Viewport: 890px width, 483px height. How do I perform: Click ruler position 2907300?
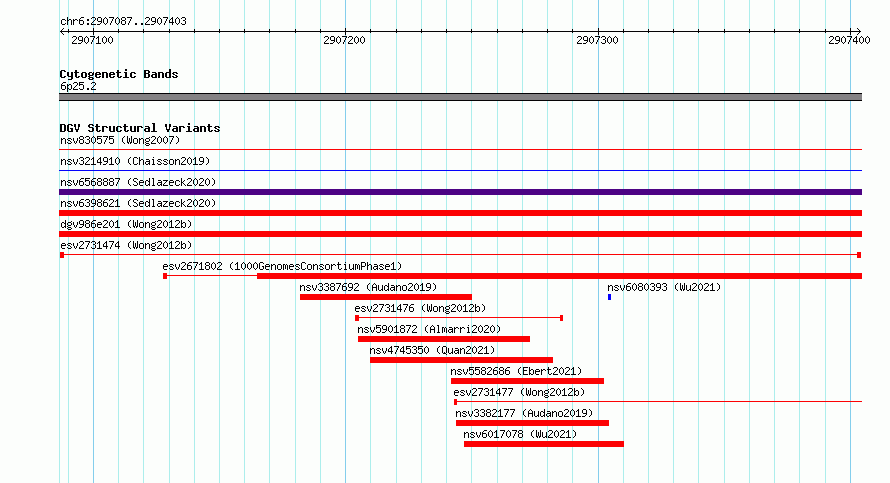pyautogui.click(x=597, y=40)
